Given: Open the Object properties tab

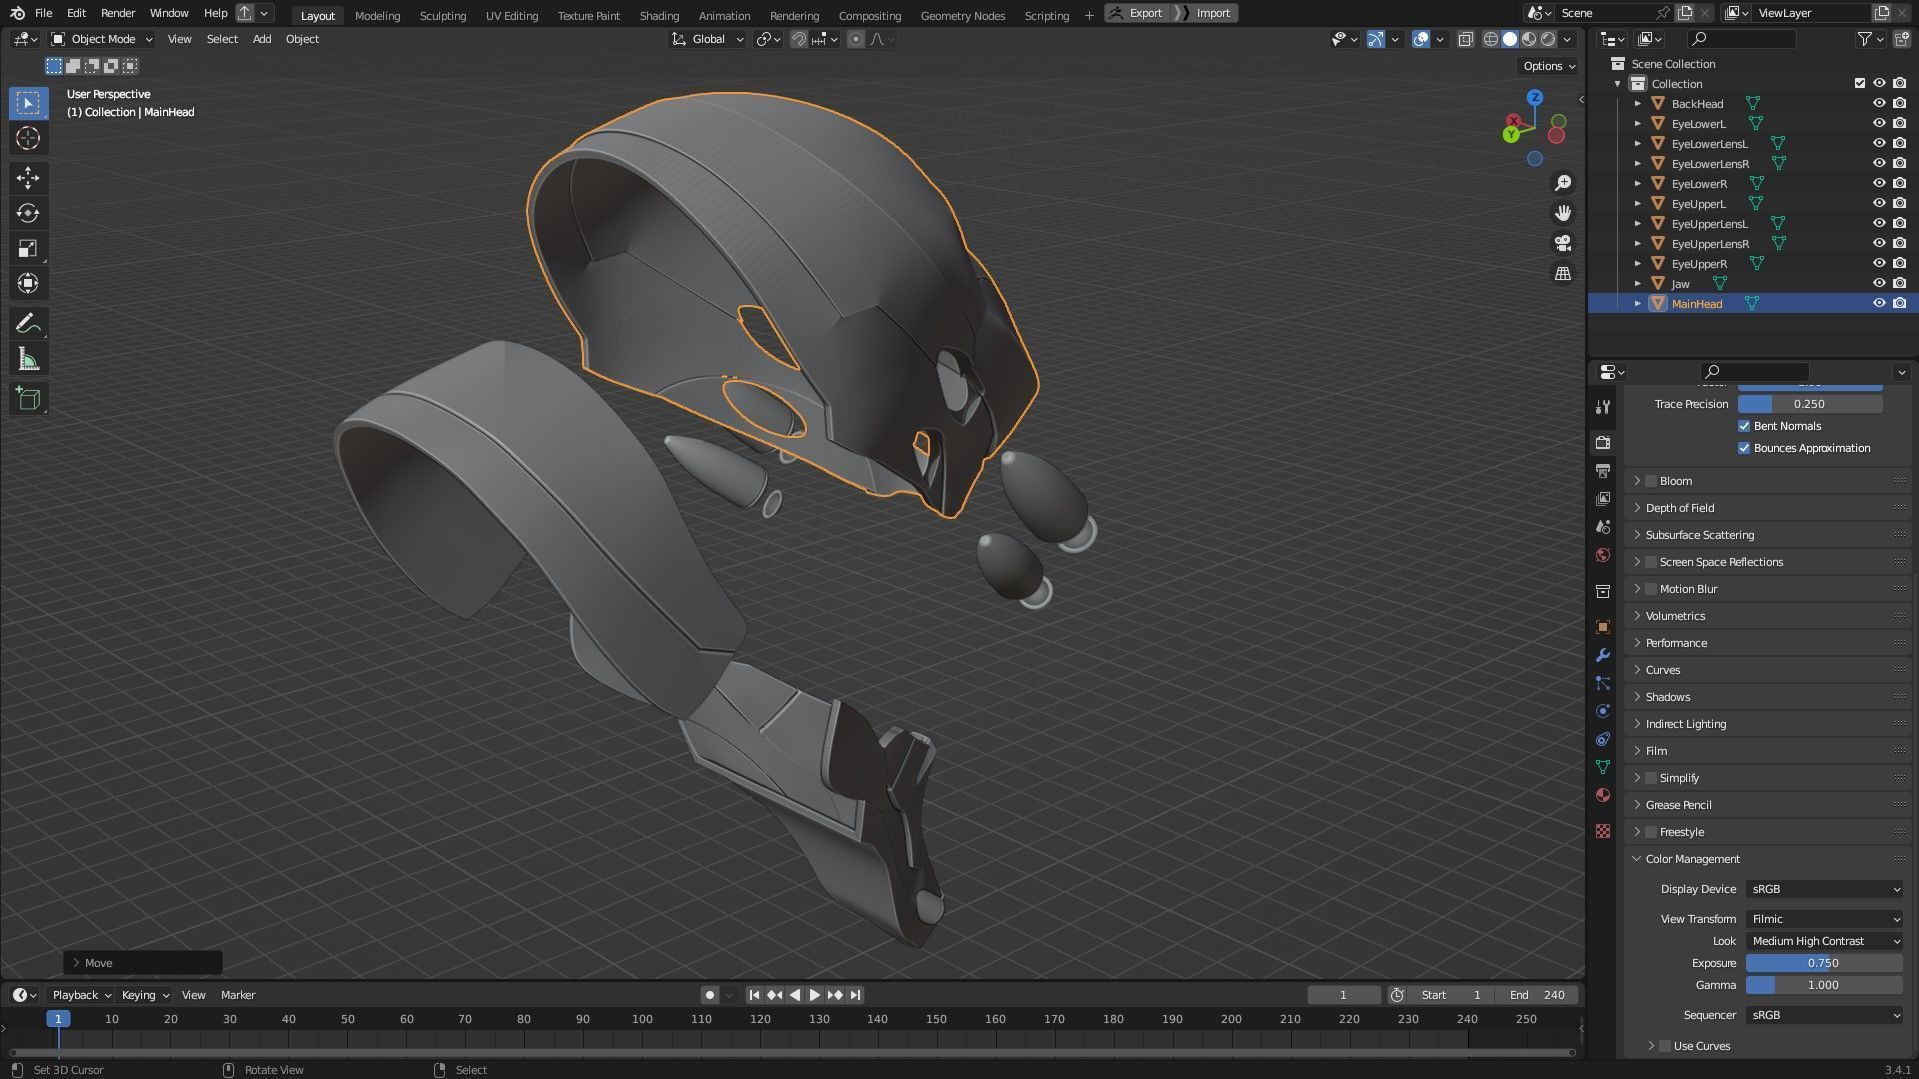Looking at the screenshot, I should click(x=1603, y=627).
